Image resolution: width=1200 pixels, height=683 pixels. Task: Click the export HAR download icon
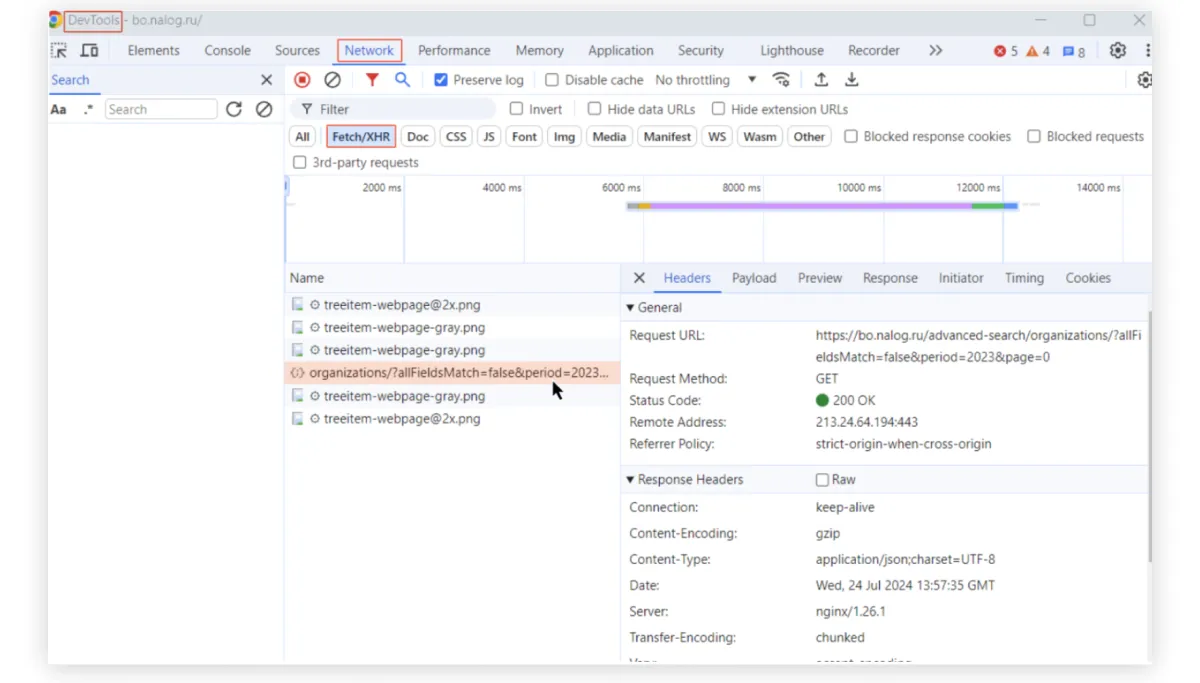coord(852,80)
